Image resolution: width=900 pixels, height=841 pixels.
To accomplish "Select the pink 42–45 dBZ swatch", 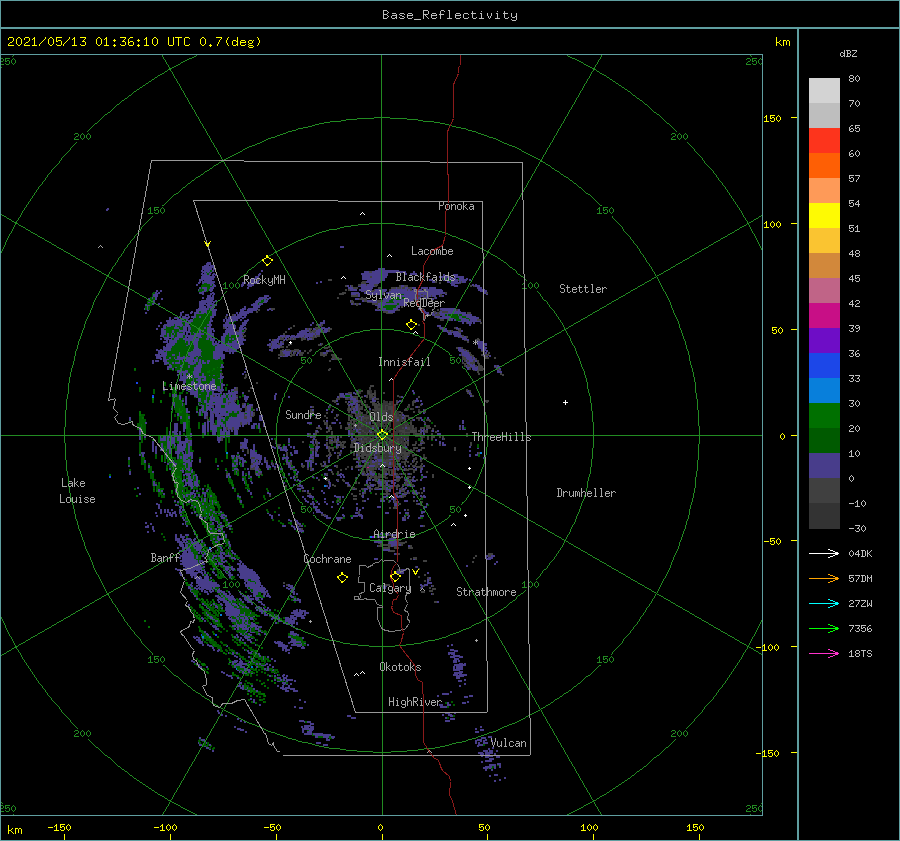I will tap(824, 291).
